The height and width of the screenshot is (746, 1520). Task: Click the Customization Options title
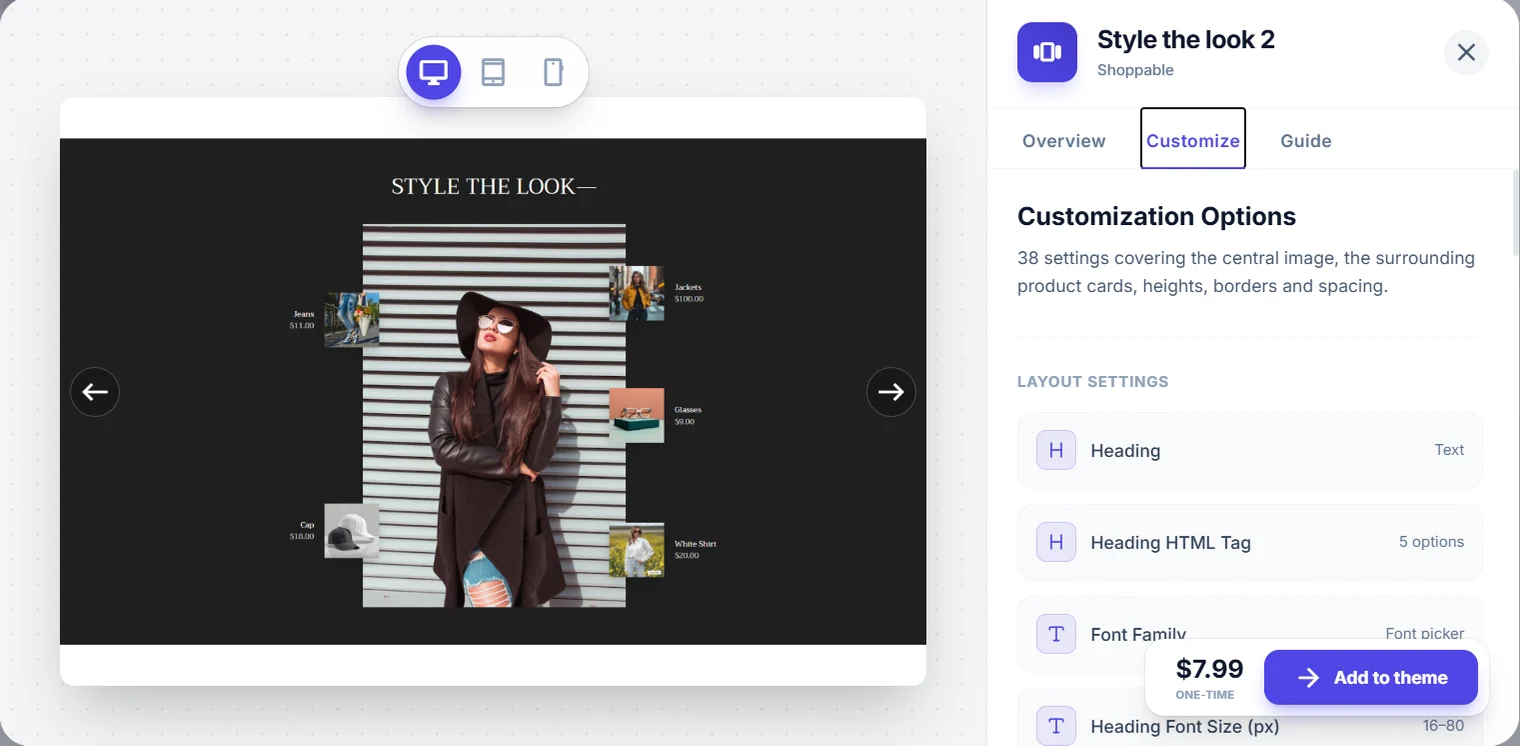pyautogui.click(x=1157, y=216)
